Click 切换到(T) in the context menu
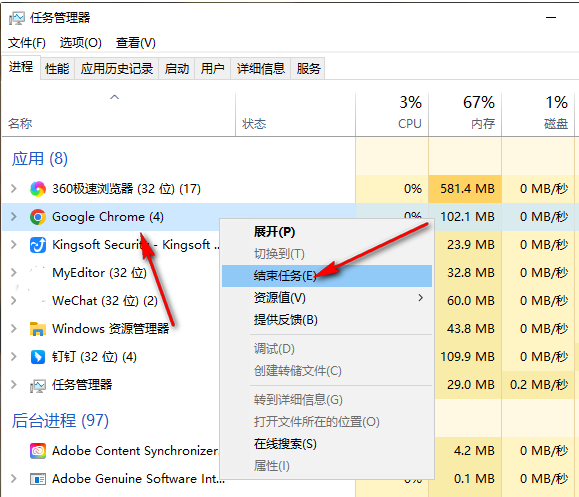The height and width of the screenshot is (497, 579). point(326,254)
